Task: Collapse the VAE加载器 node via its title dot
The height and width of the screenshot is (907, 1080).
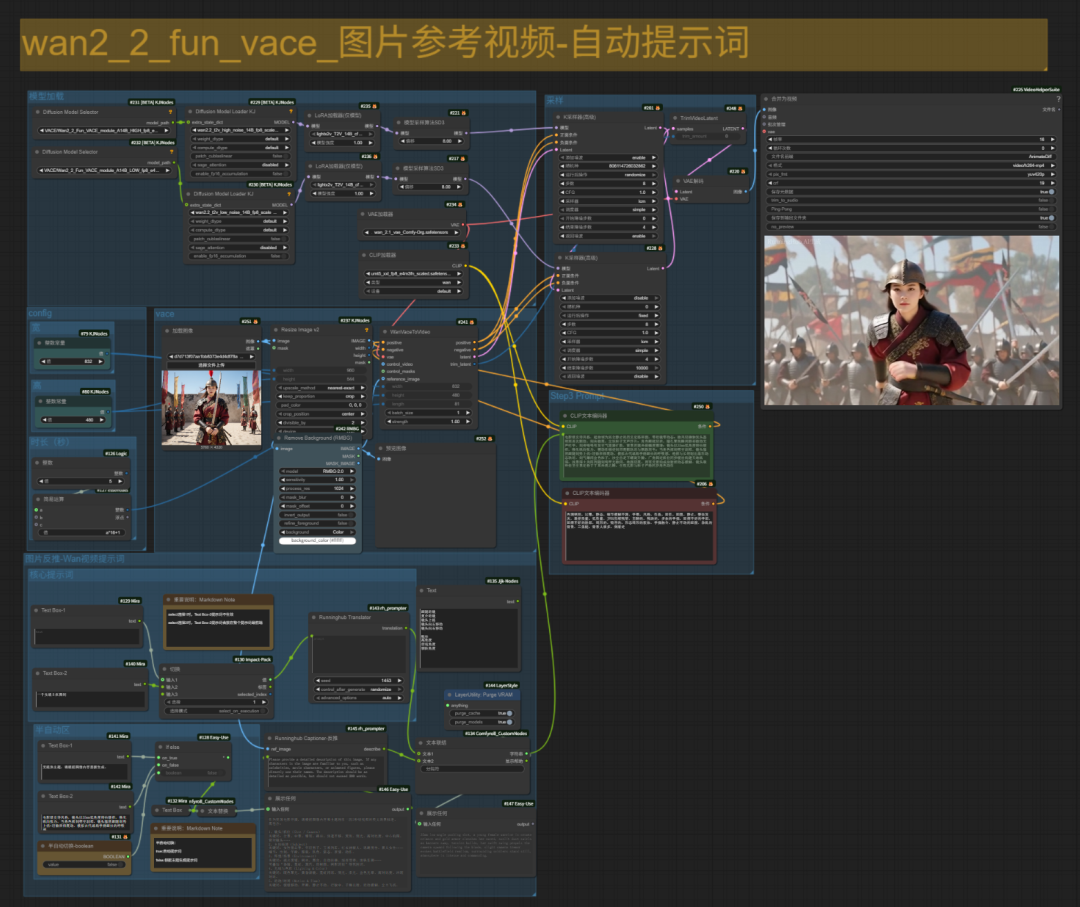Action: (x=362, y=214)
